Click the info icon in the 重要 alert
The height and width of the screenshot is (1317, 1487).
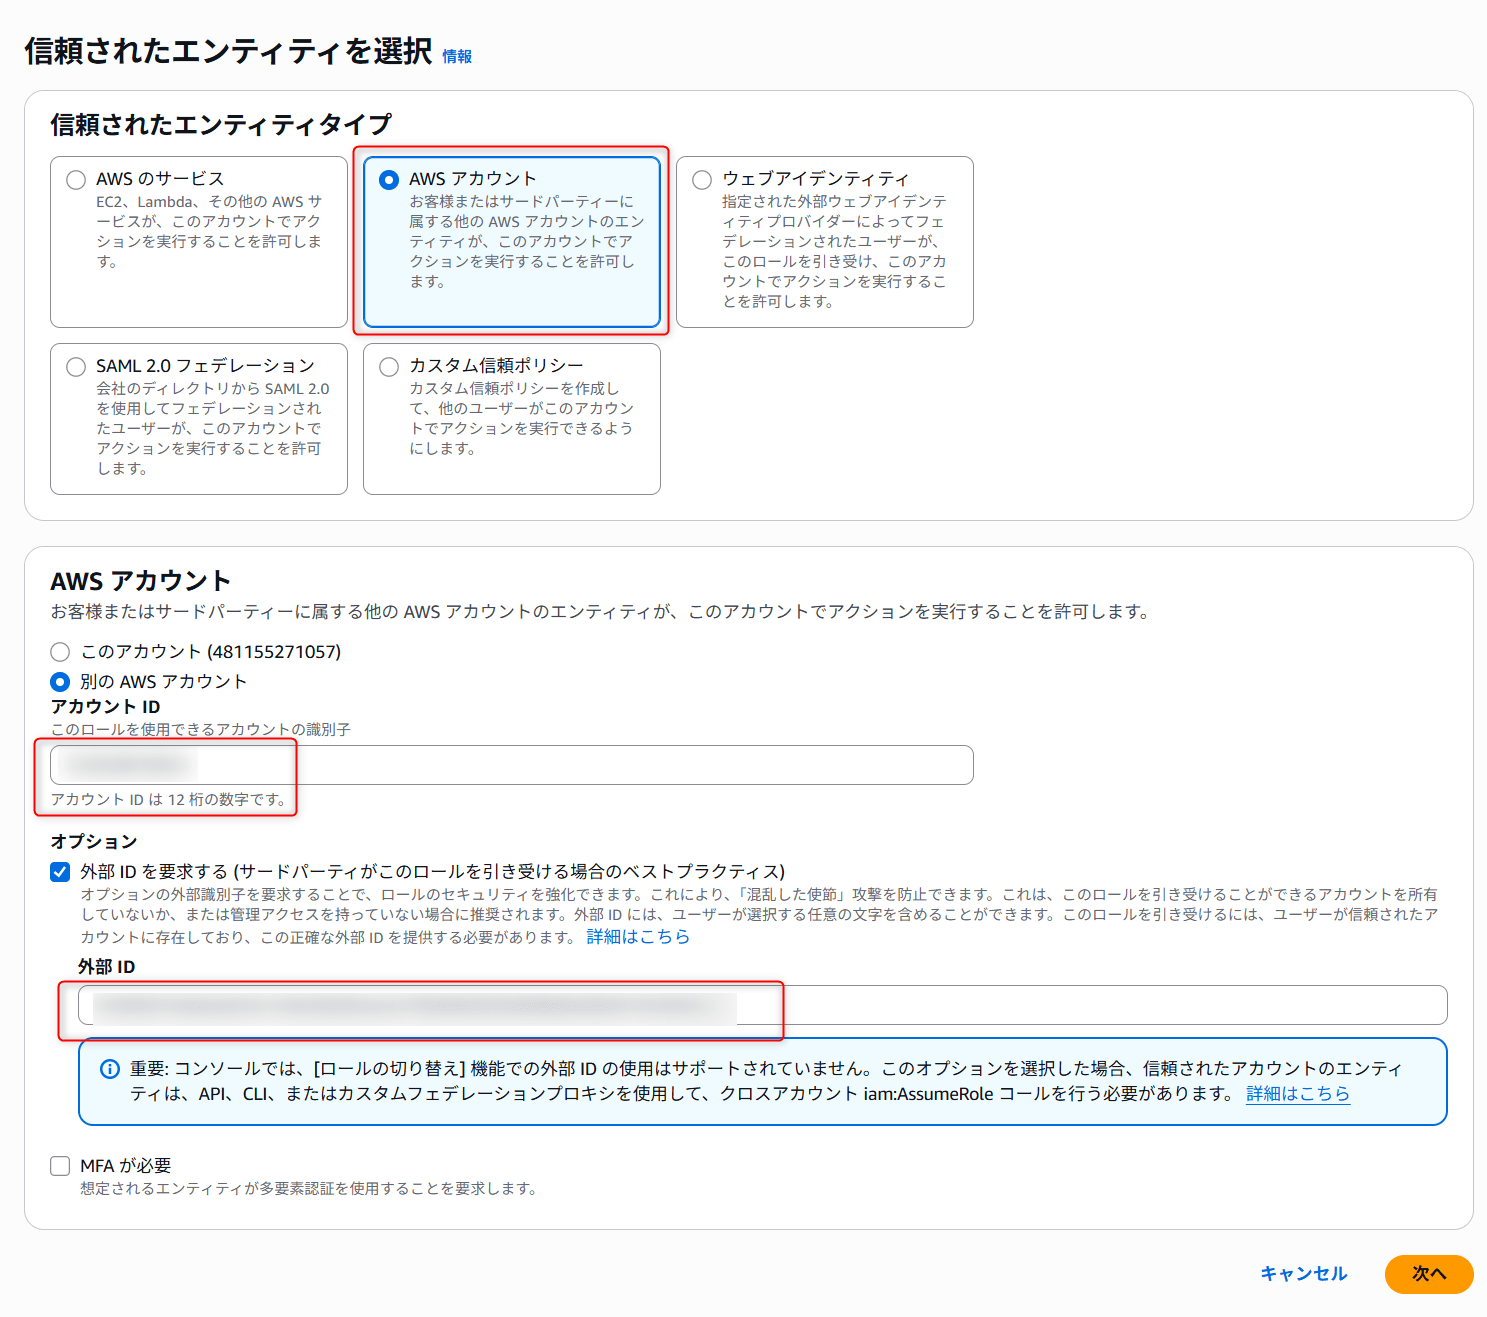pos(110,1069)
